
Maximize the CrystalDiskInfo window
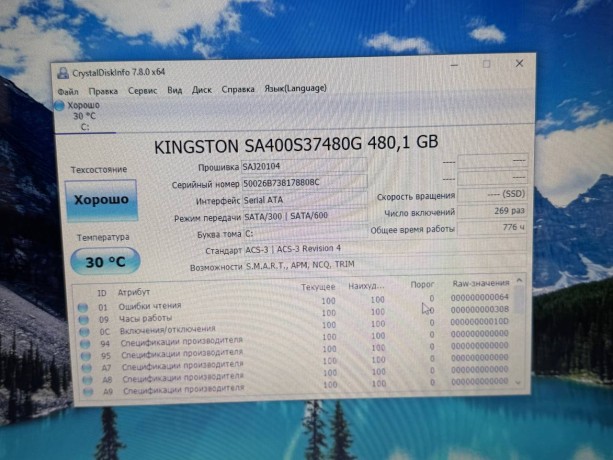click(x=486, y=64)
